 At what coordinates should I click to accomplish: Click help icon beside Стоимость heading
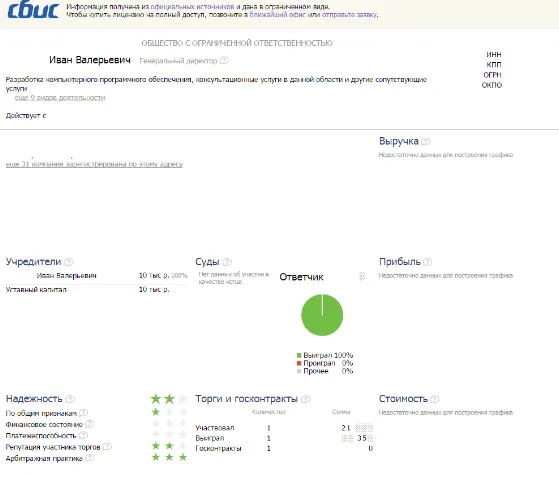[435, 399]
